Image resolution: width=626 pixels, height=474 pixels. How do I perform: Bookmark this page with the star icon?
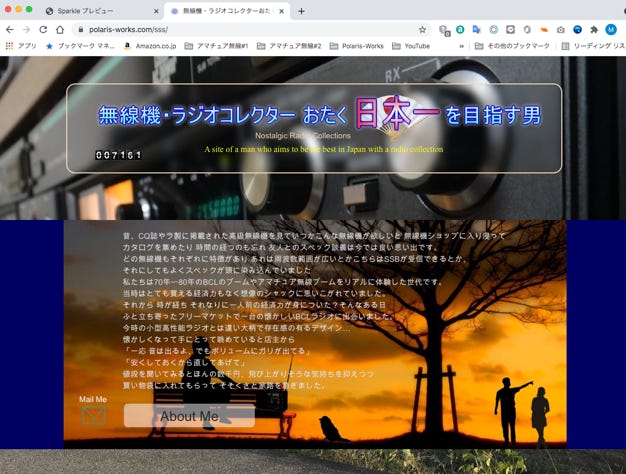(423, 30)
